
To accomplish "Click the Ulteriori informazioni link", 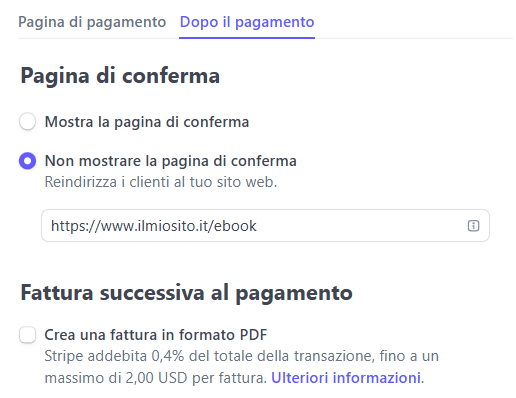I will [346, 378].
